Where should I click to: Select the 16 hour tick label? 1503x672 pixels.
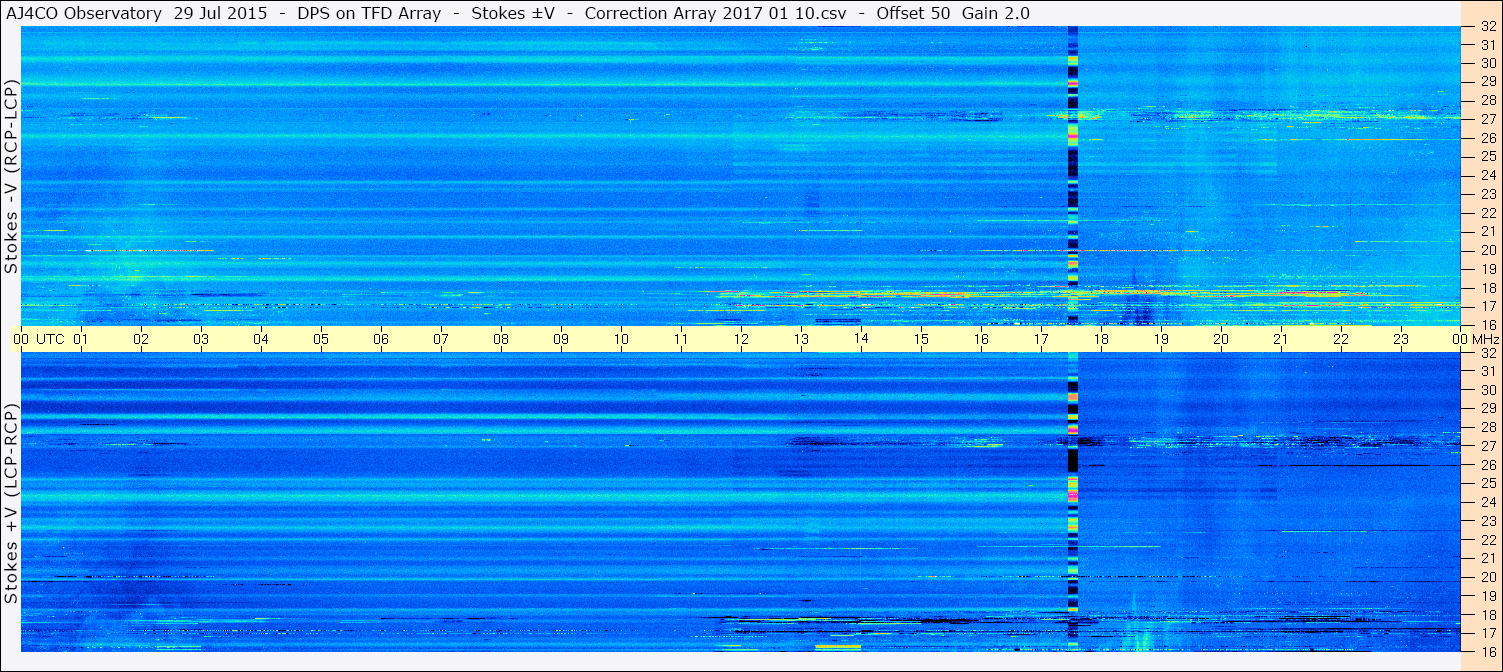click(x=981, y=340)
